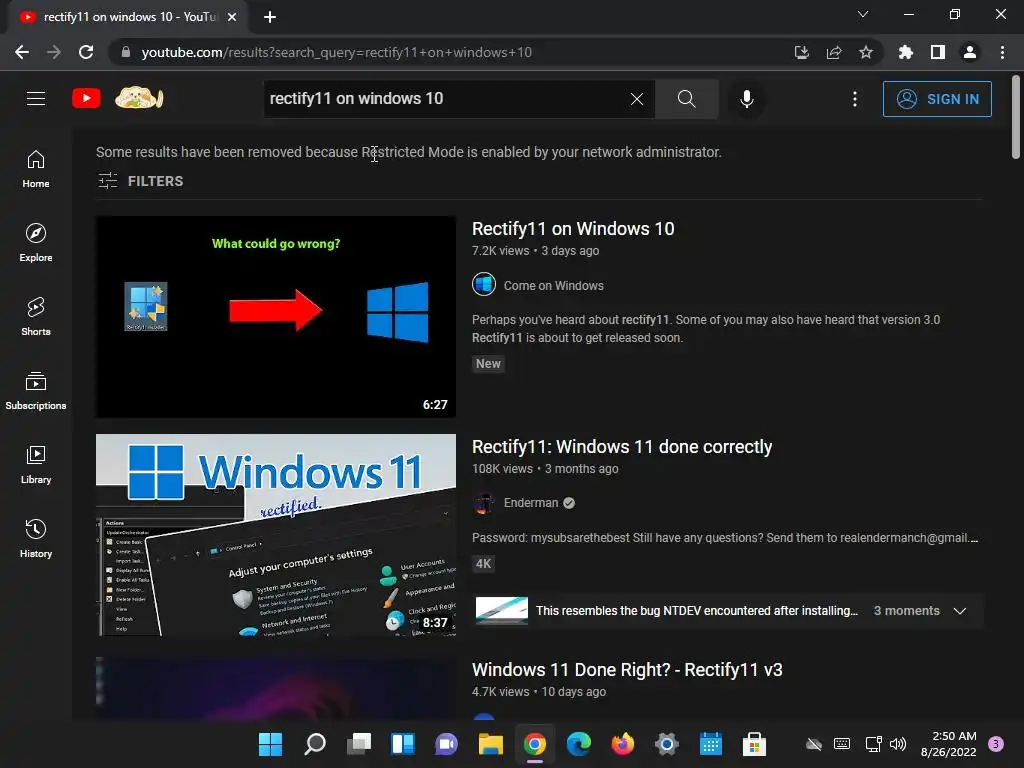Open Task View on taskbar

point(359,744)
